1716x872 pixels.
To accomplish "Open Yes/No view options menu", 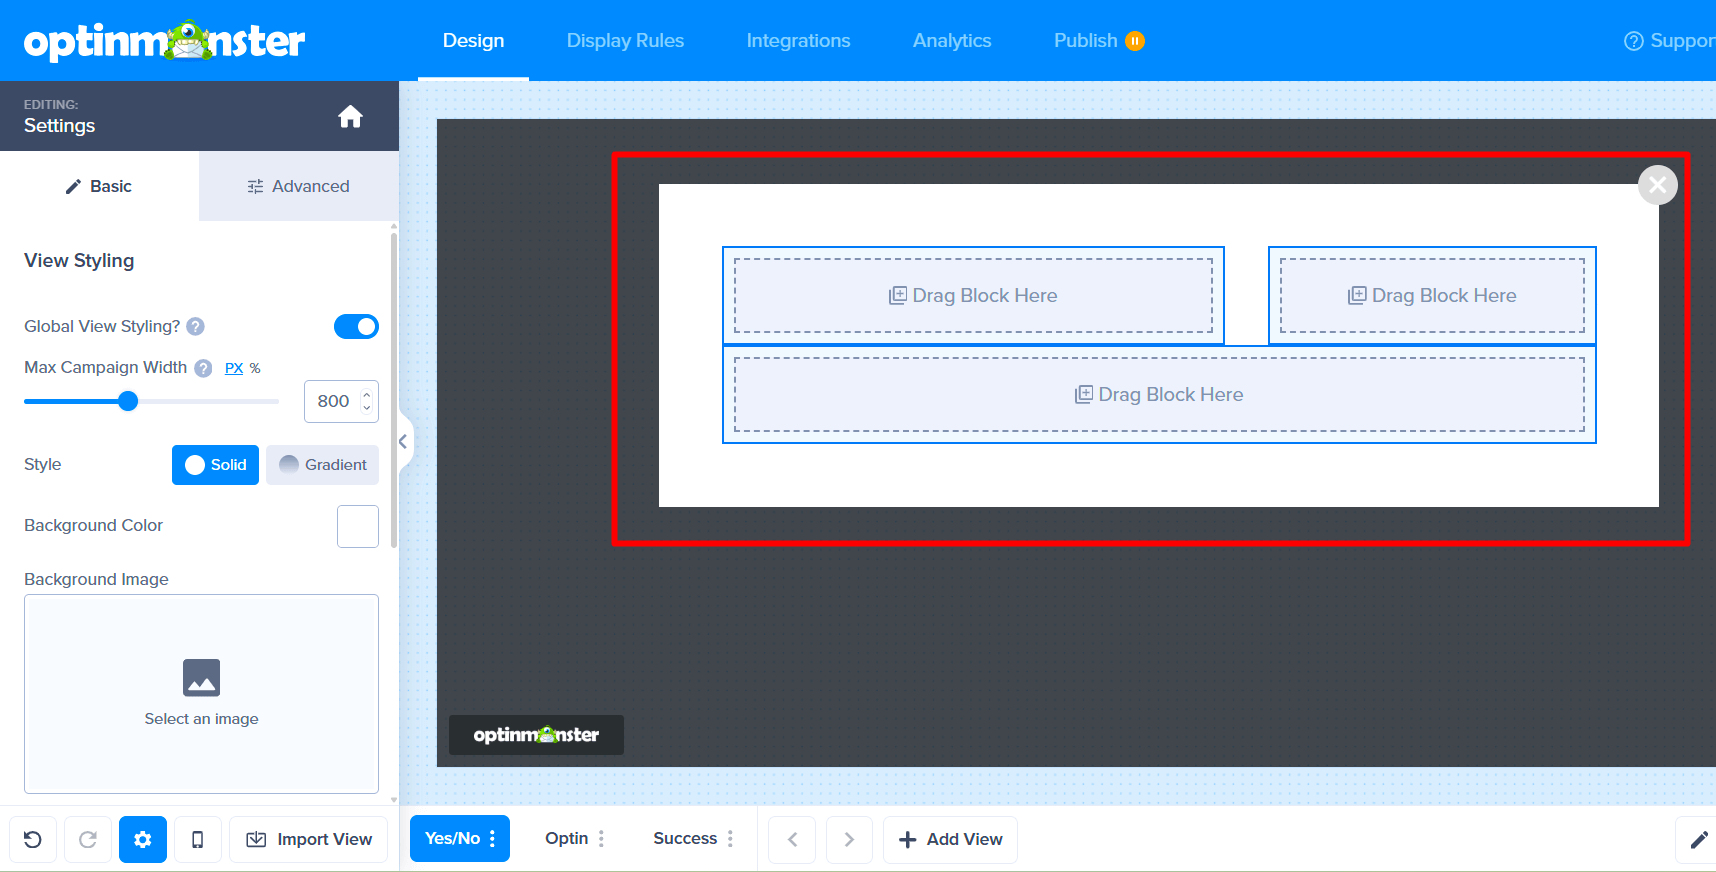I will pos(492,839).
